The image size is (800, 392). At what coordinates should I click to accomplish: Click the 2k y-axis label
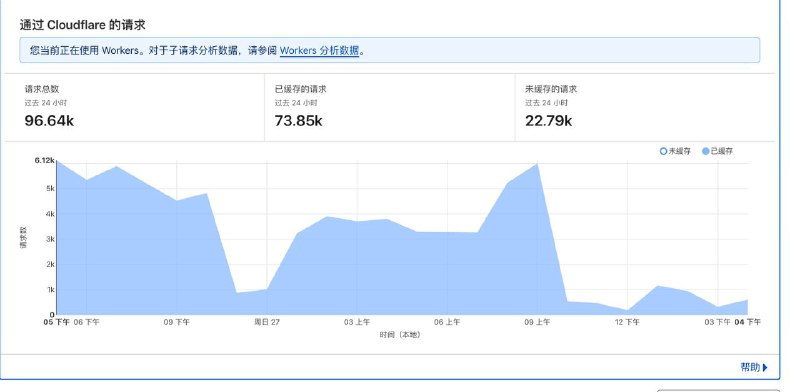pyautogui.click(x=50, y=264)
